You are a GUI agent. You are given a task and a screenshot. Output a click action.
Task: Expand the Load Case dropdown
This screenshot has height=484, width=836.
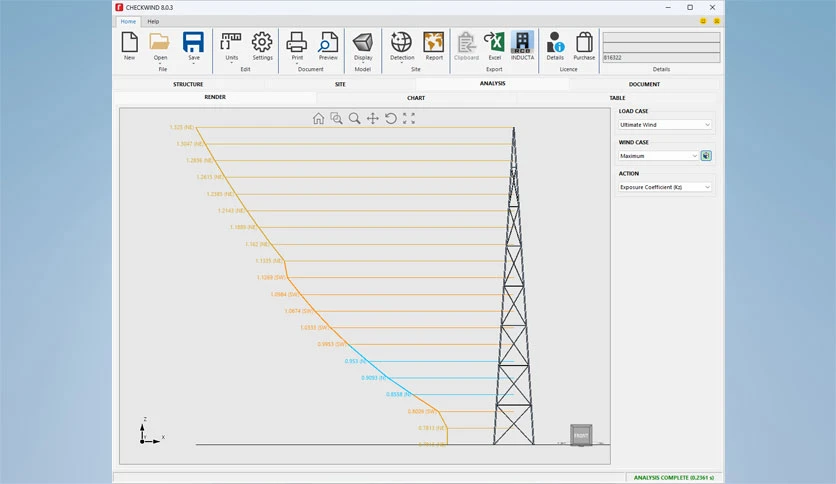[x=665, y=125]
